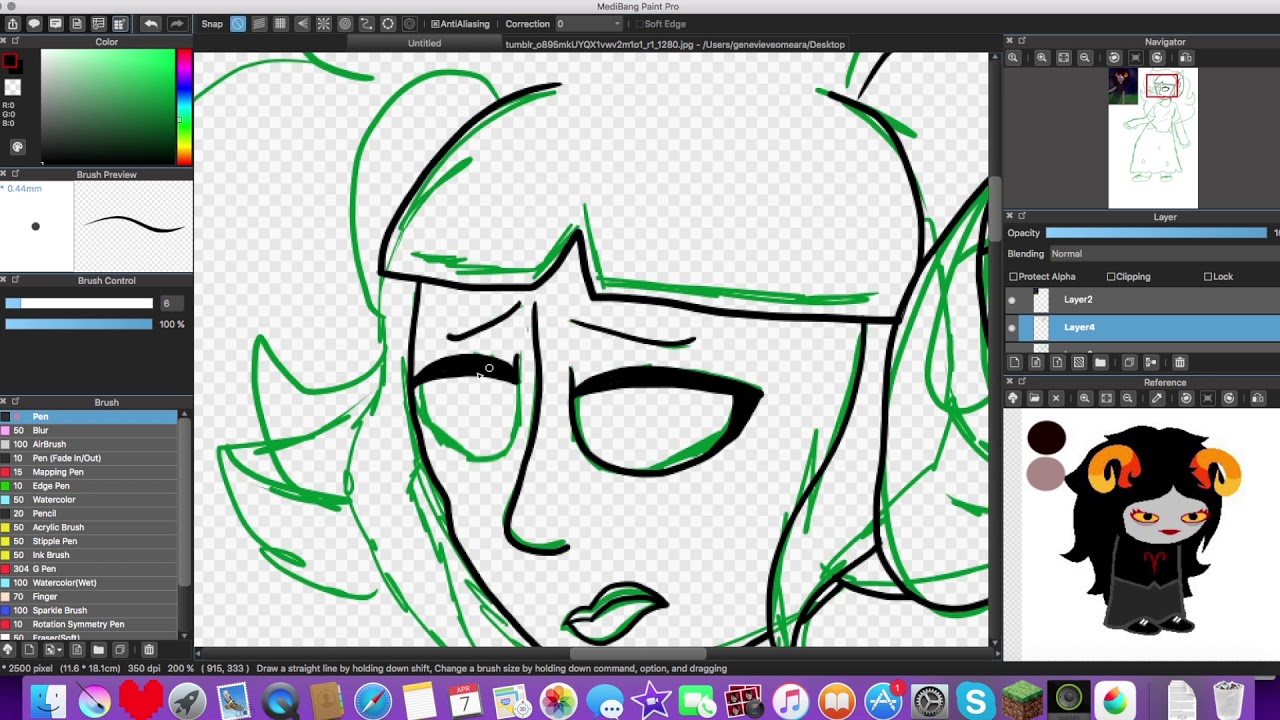Duplicate the current layer
Screen dimensions: 1280x720
pyautogui.click(x=1129, y=362)
